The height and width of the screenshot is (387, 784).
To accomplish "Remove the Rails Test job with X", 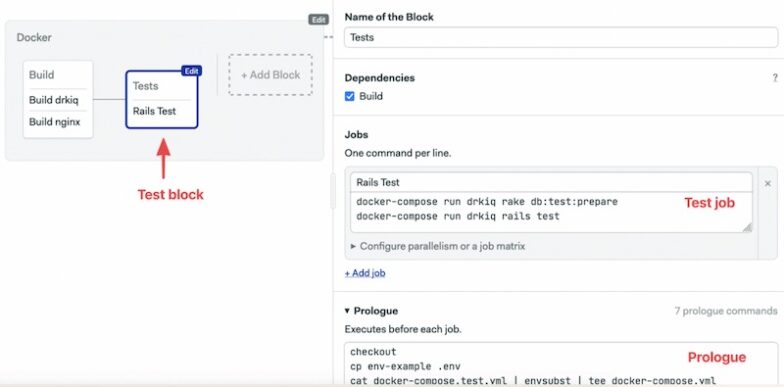I will click(x=768, y=184).
